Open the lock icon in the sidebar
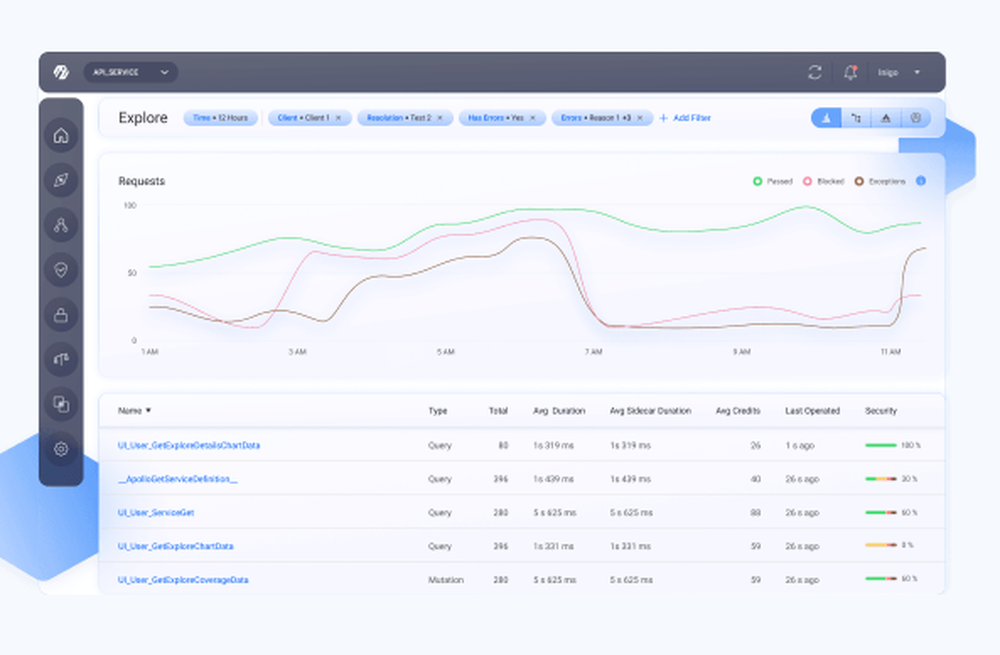The width and height of the screenshot is (1000, 655). pos(61,314)
